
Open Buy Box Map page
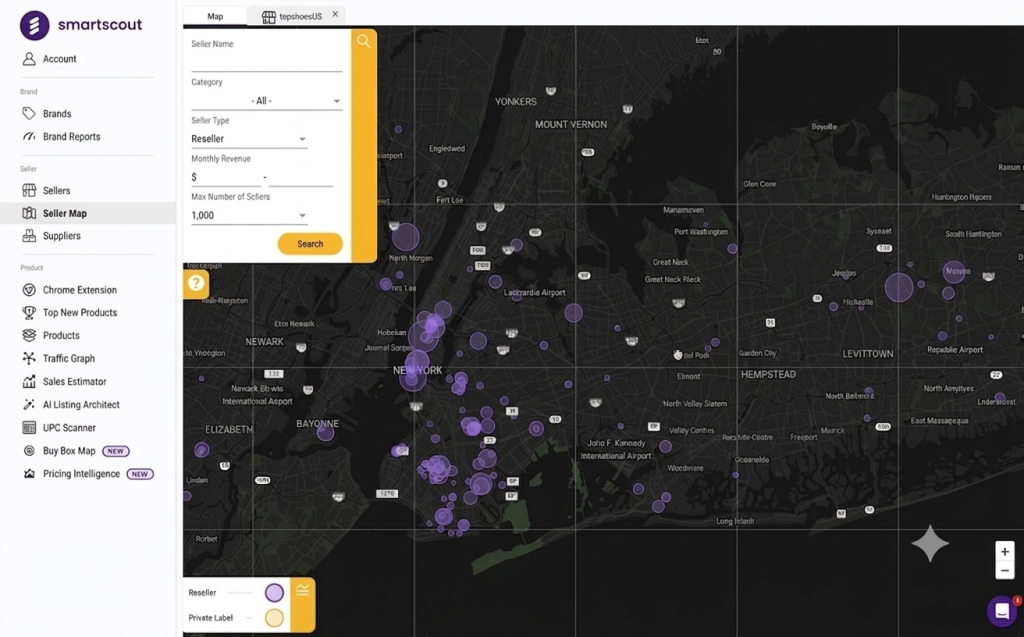69,451
